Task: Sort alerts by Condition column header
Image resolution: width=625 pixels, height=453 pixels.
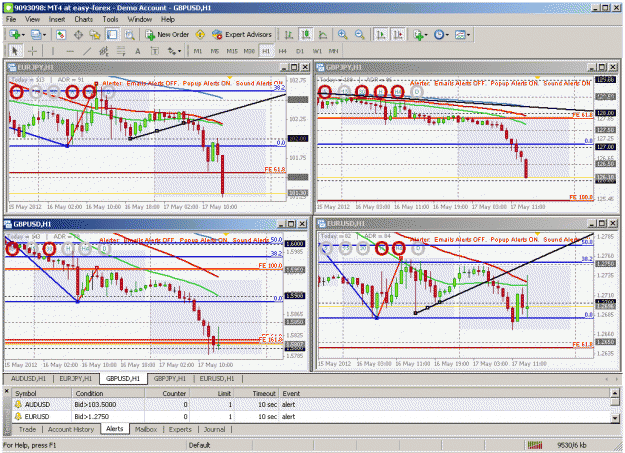Action: [x=108, y=393]
